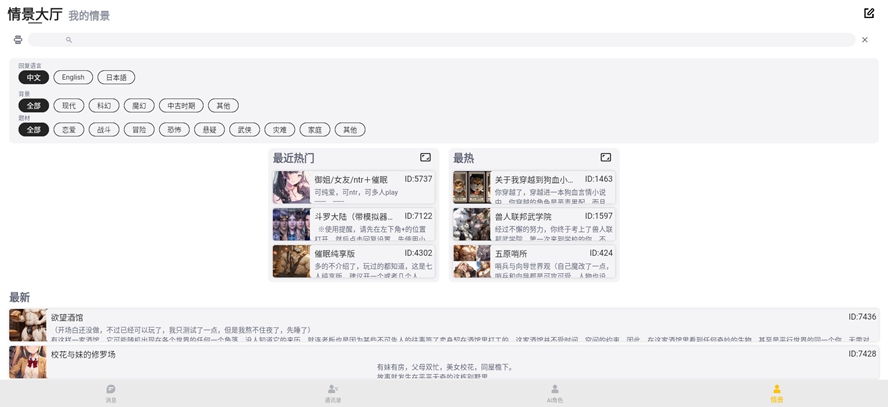Image resolution: width=888 pixels, height=407 pixels.
Task: Filter theme by 灾难
Action: pyautogui.click(x=280, y=130)
